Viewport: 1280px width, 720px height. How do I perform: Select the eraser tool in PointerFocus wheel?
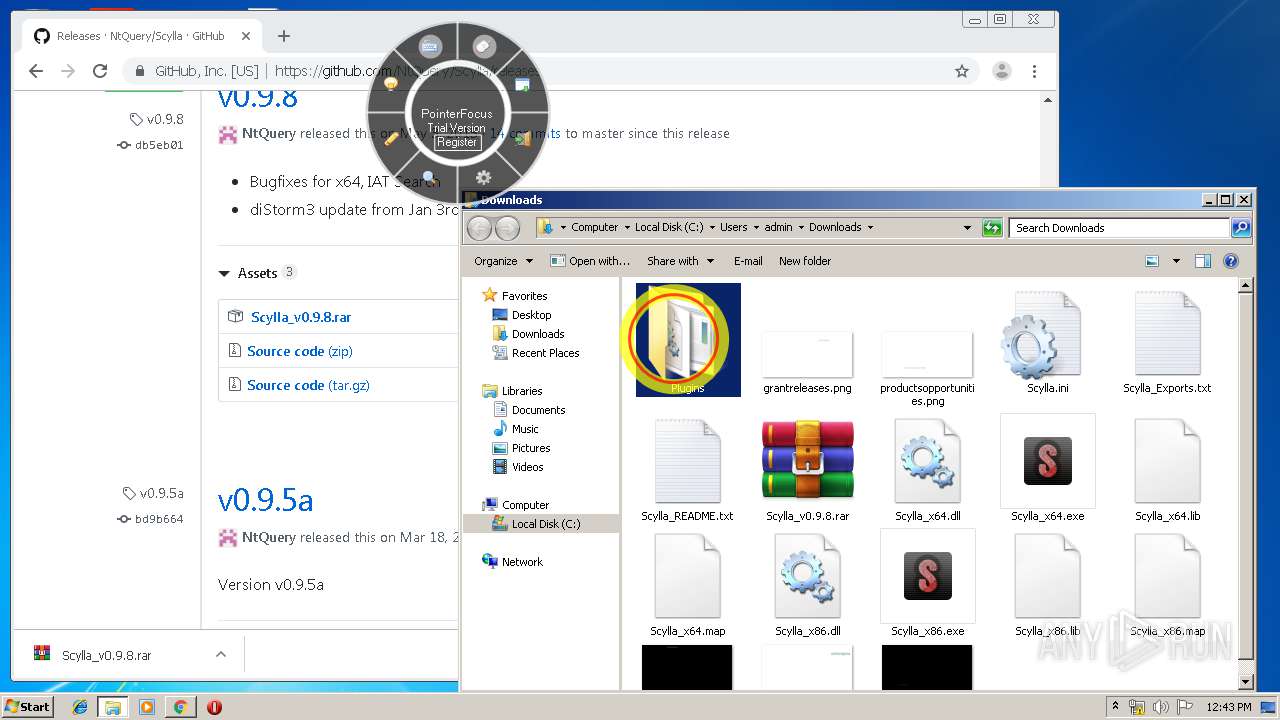pos(483,47)
